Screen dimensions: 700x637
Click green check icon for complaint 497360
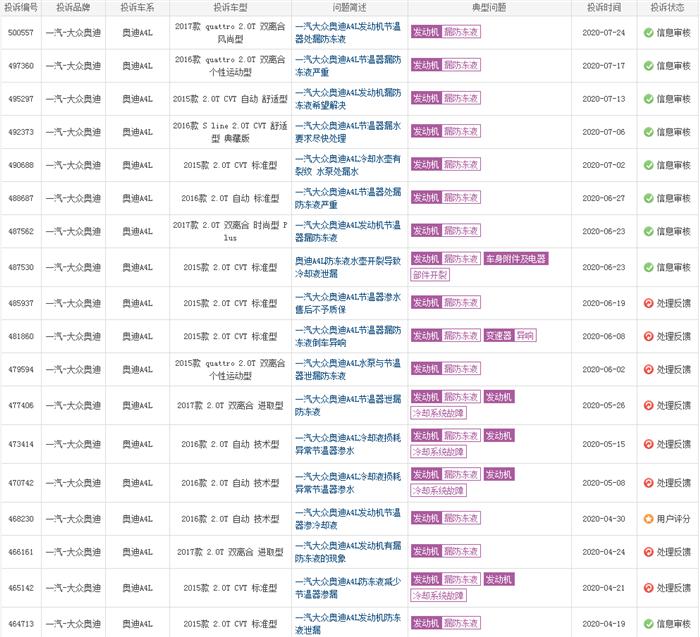[648, 66]
